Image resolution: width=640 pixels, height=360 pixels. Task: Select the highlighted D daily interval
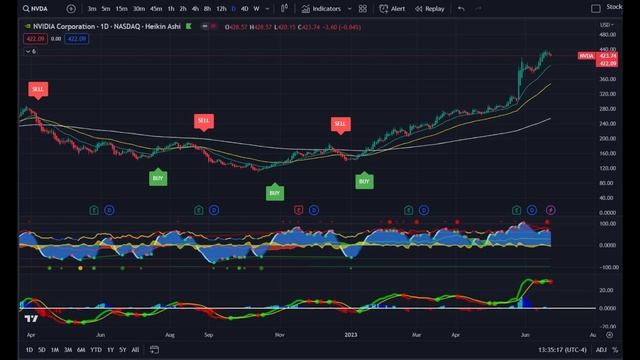pos(233,9)
